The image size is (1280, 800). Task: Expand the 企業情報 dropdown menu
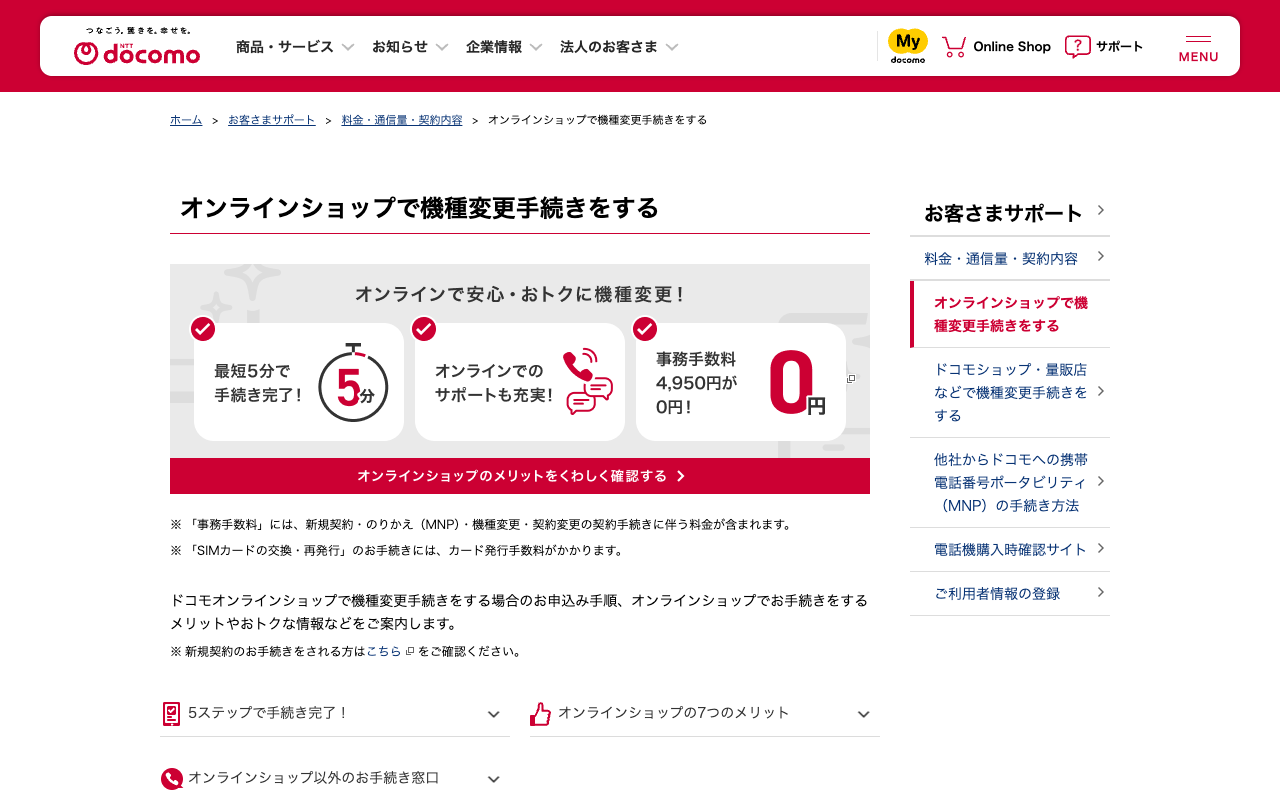click(x=504, y=47)
